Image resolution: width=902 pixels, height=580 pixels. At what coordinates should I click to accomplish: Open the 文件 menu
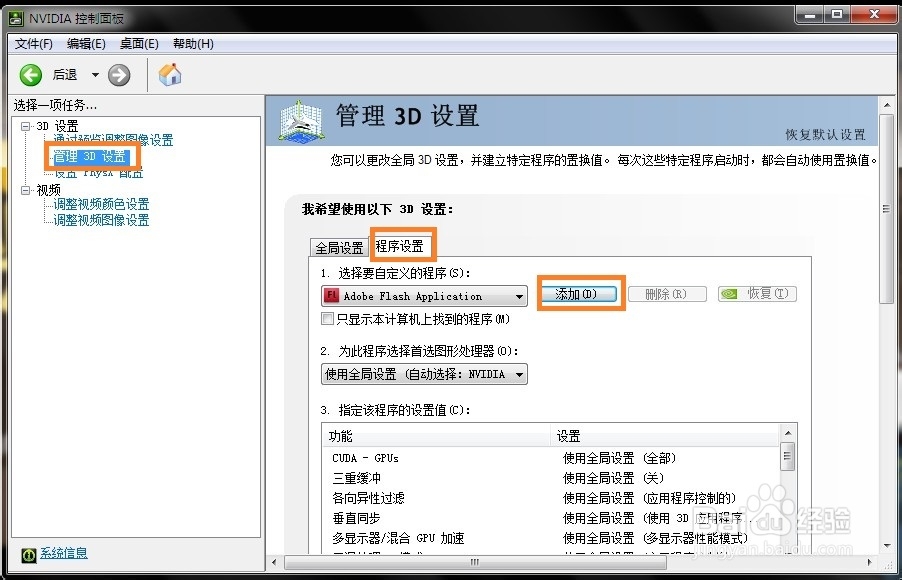[x=33, y=43]
